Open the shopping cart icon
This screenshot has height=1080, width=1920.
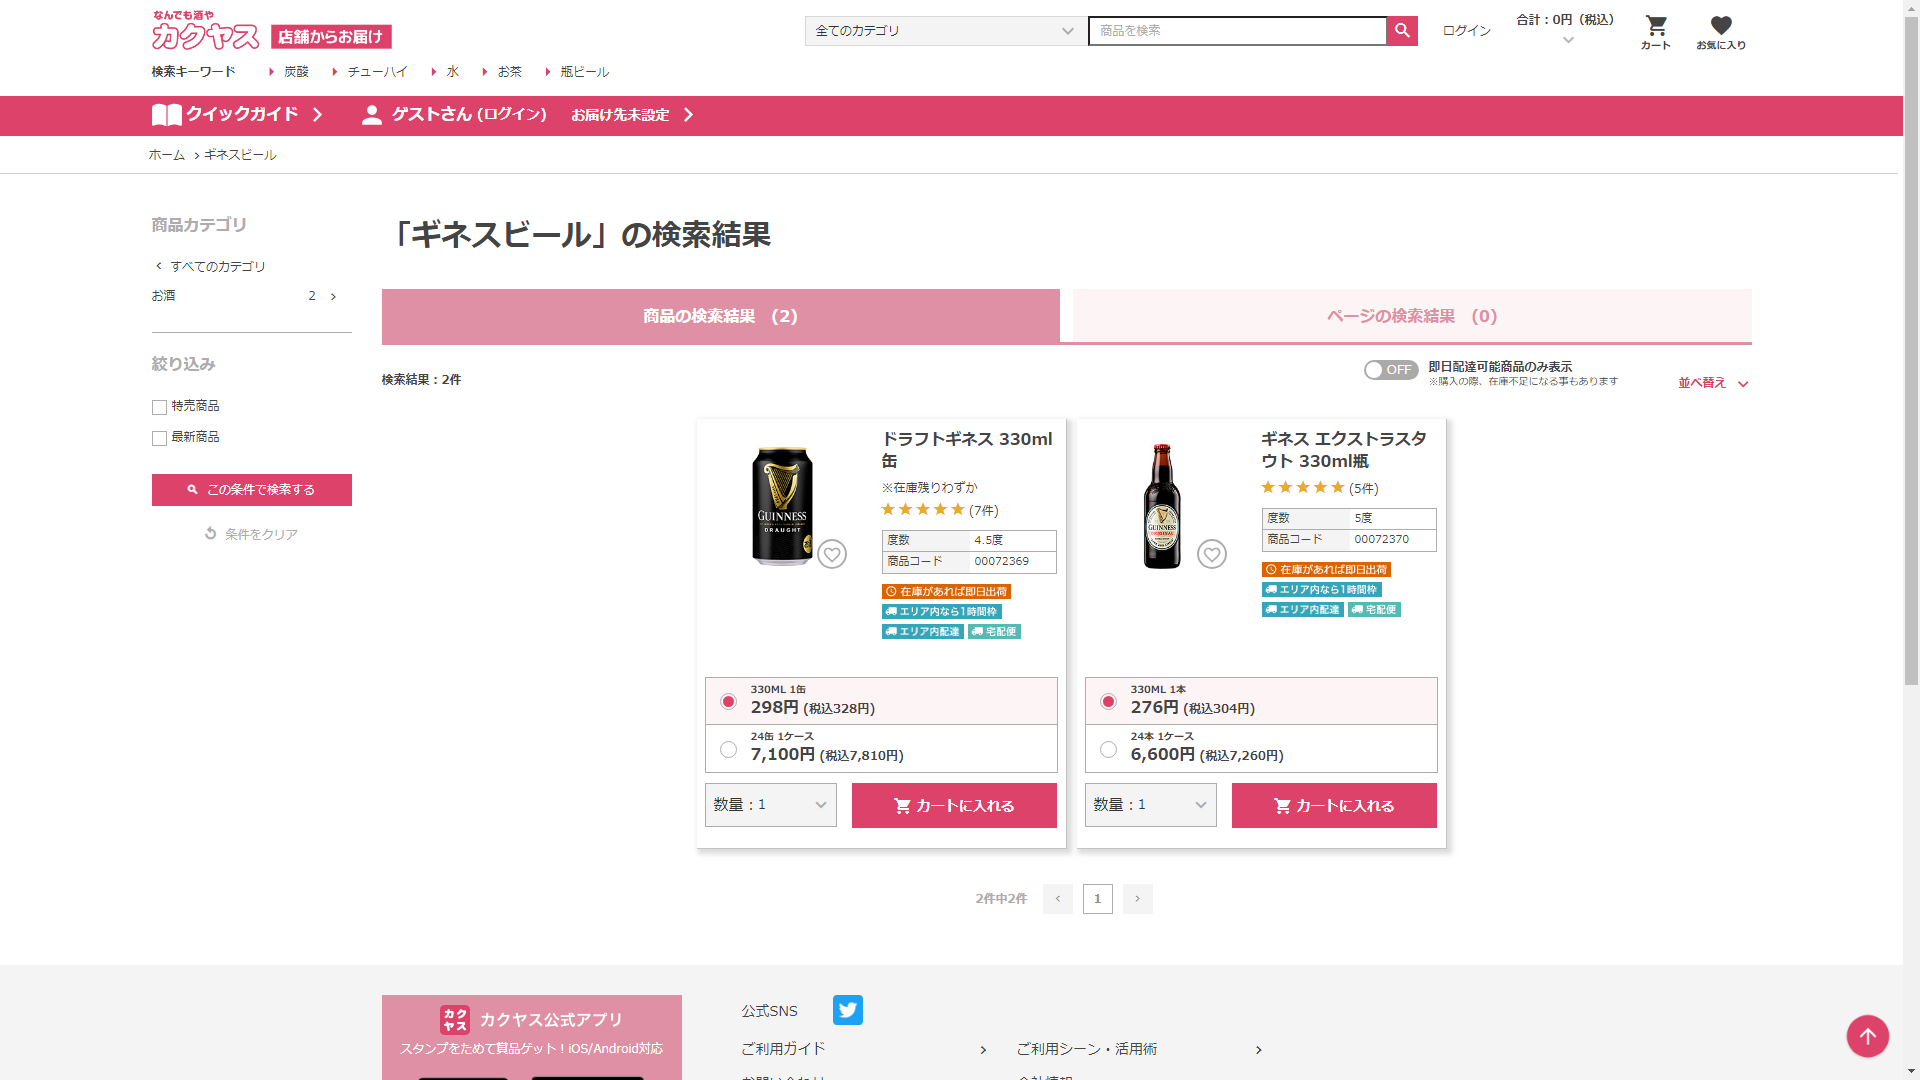[1656, 27]
